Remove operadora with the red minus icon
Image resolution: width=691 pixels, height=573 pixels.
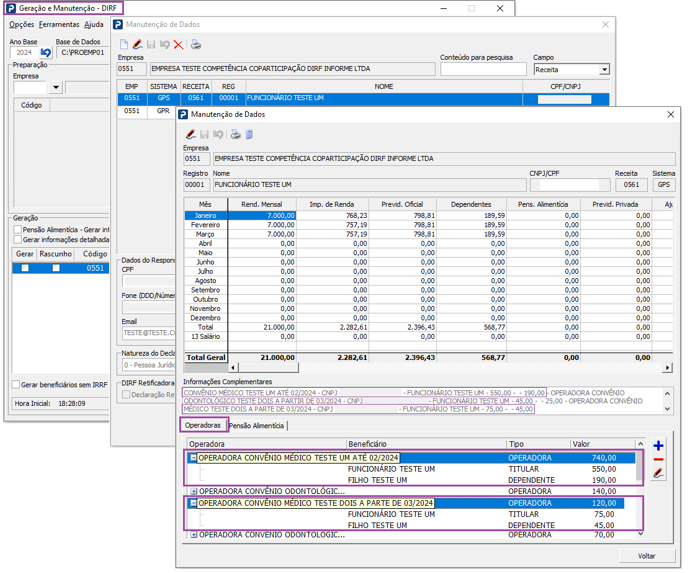(658, 459)
